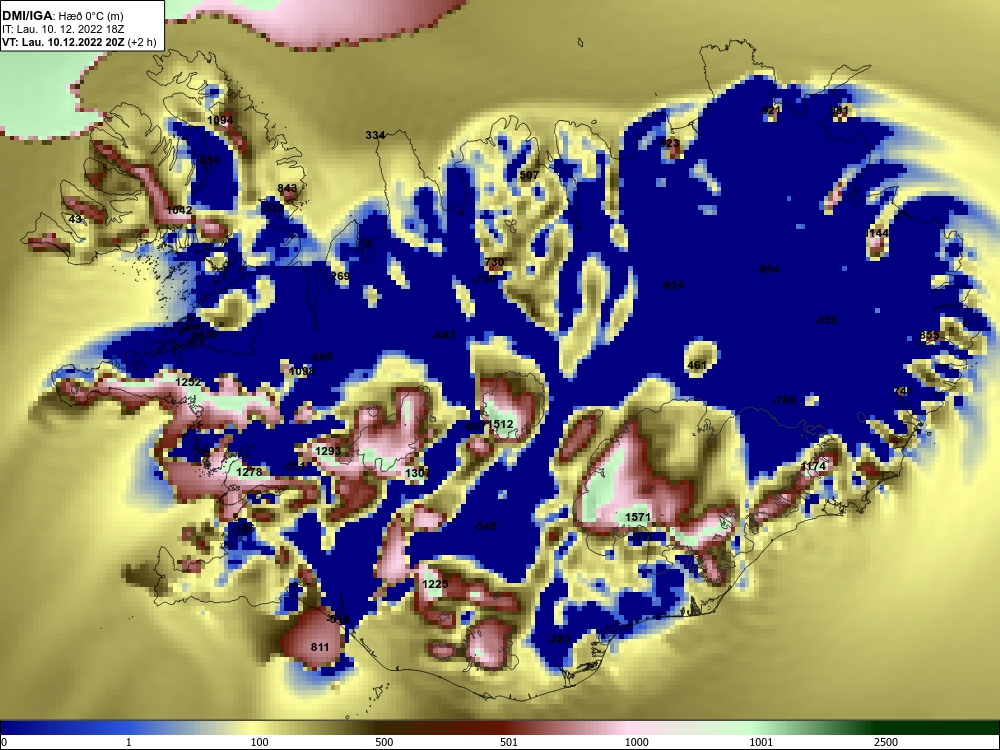This screenshot has height=750, width=1000.
Task: Click the 1512 value label
Action: [x=500, y=424]
